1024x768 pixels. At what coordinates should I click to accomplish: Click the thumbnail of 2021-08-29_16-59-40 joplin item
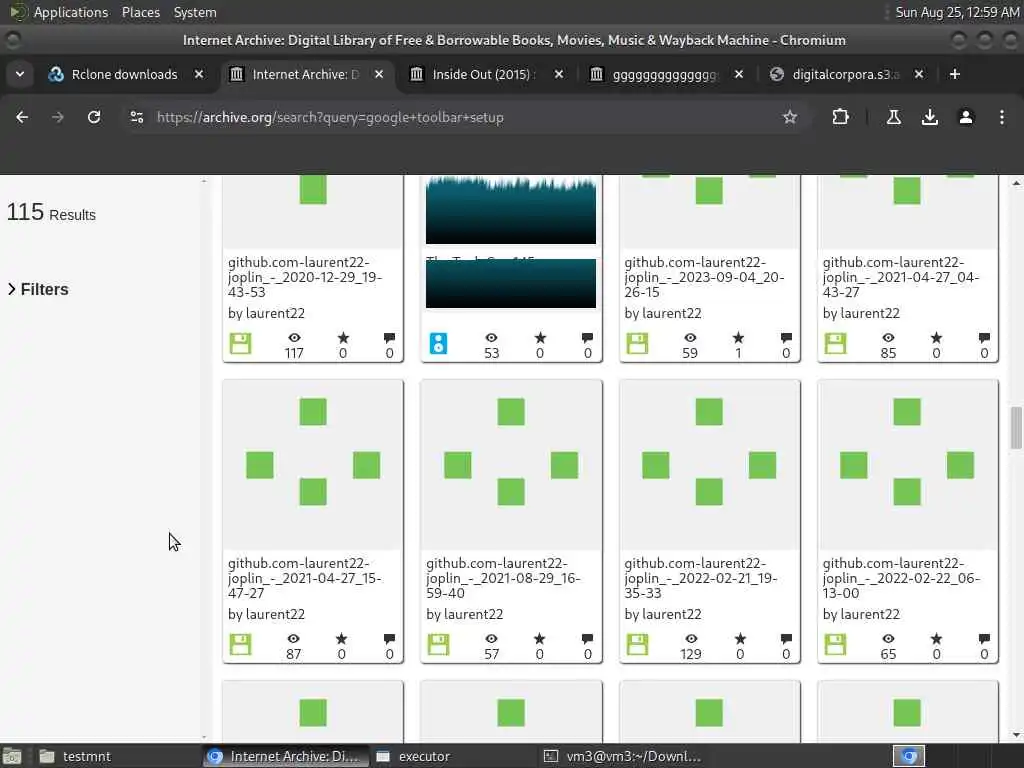pyautogui.click(x=511, y=465)
